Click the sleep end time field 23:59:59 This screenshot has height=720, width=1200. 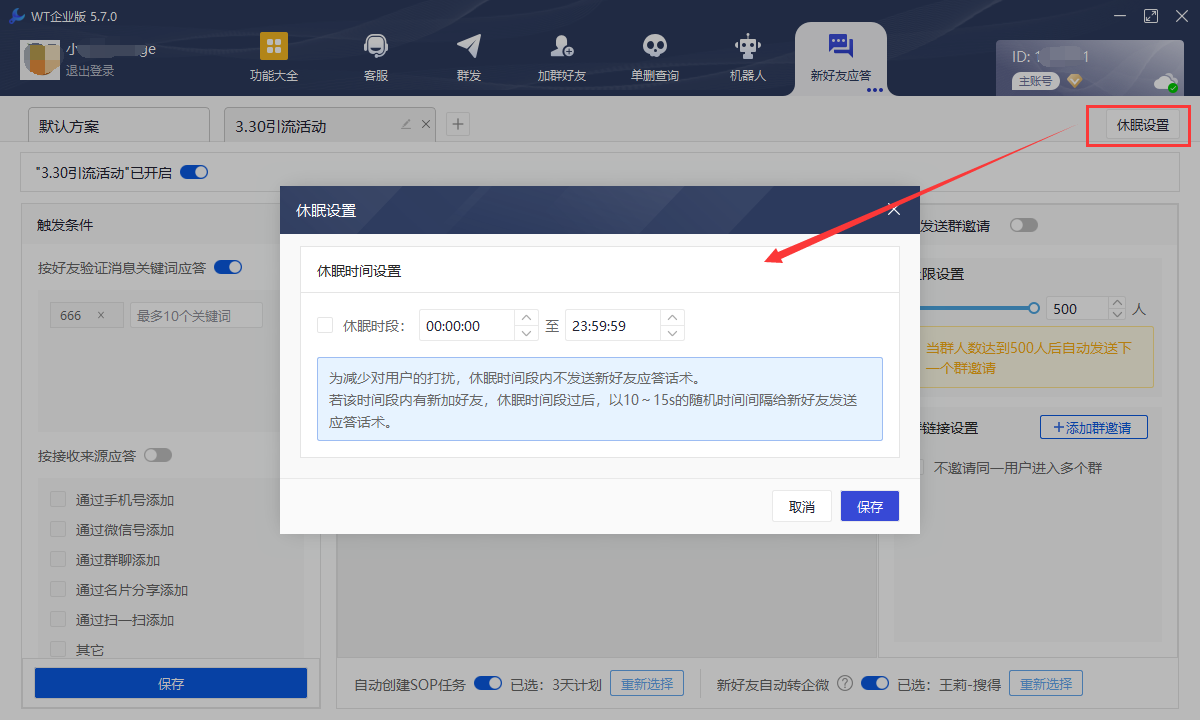click(612, 326)
